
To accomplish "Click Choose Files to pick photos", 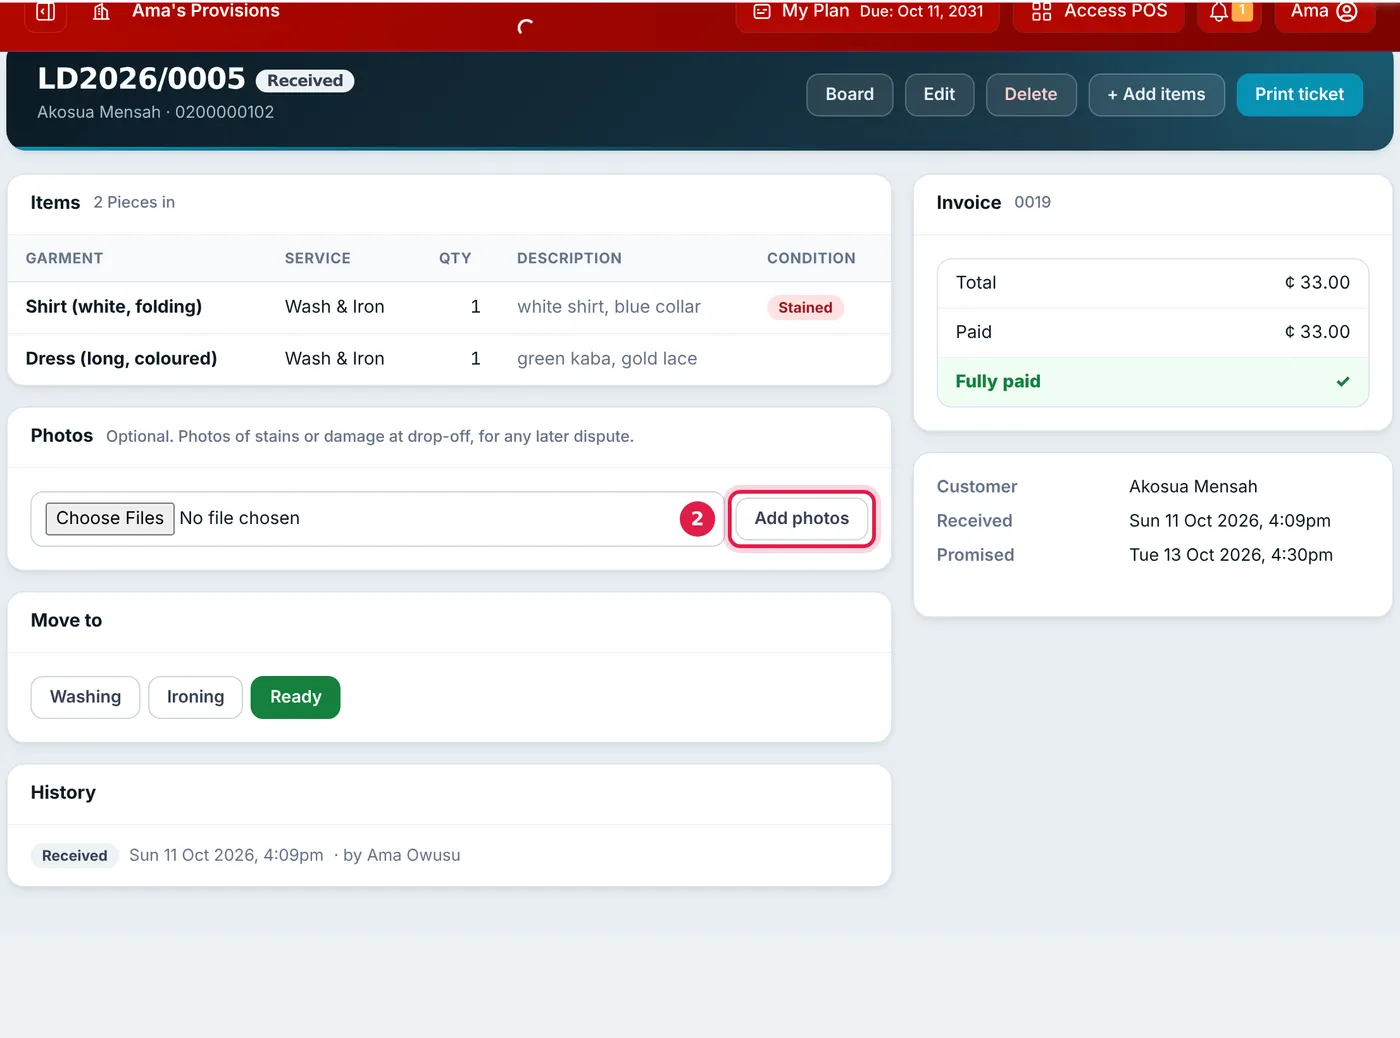I will coord(110,519).
